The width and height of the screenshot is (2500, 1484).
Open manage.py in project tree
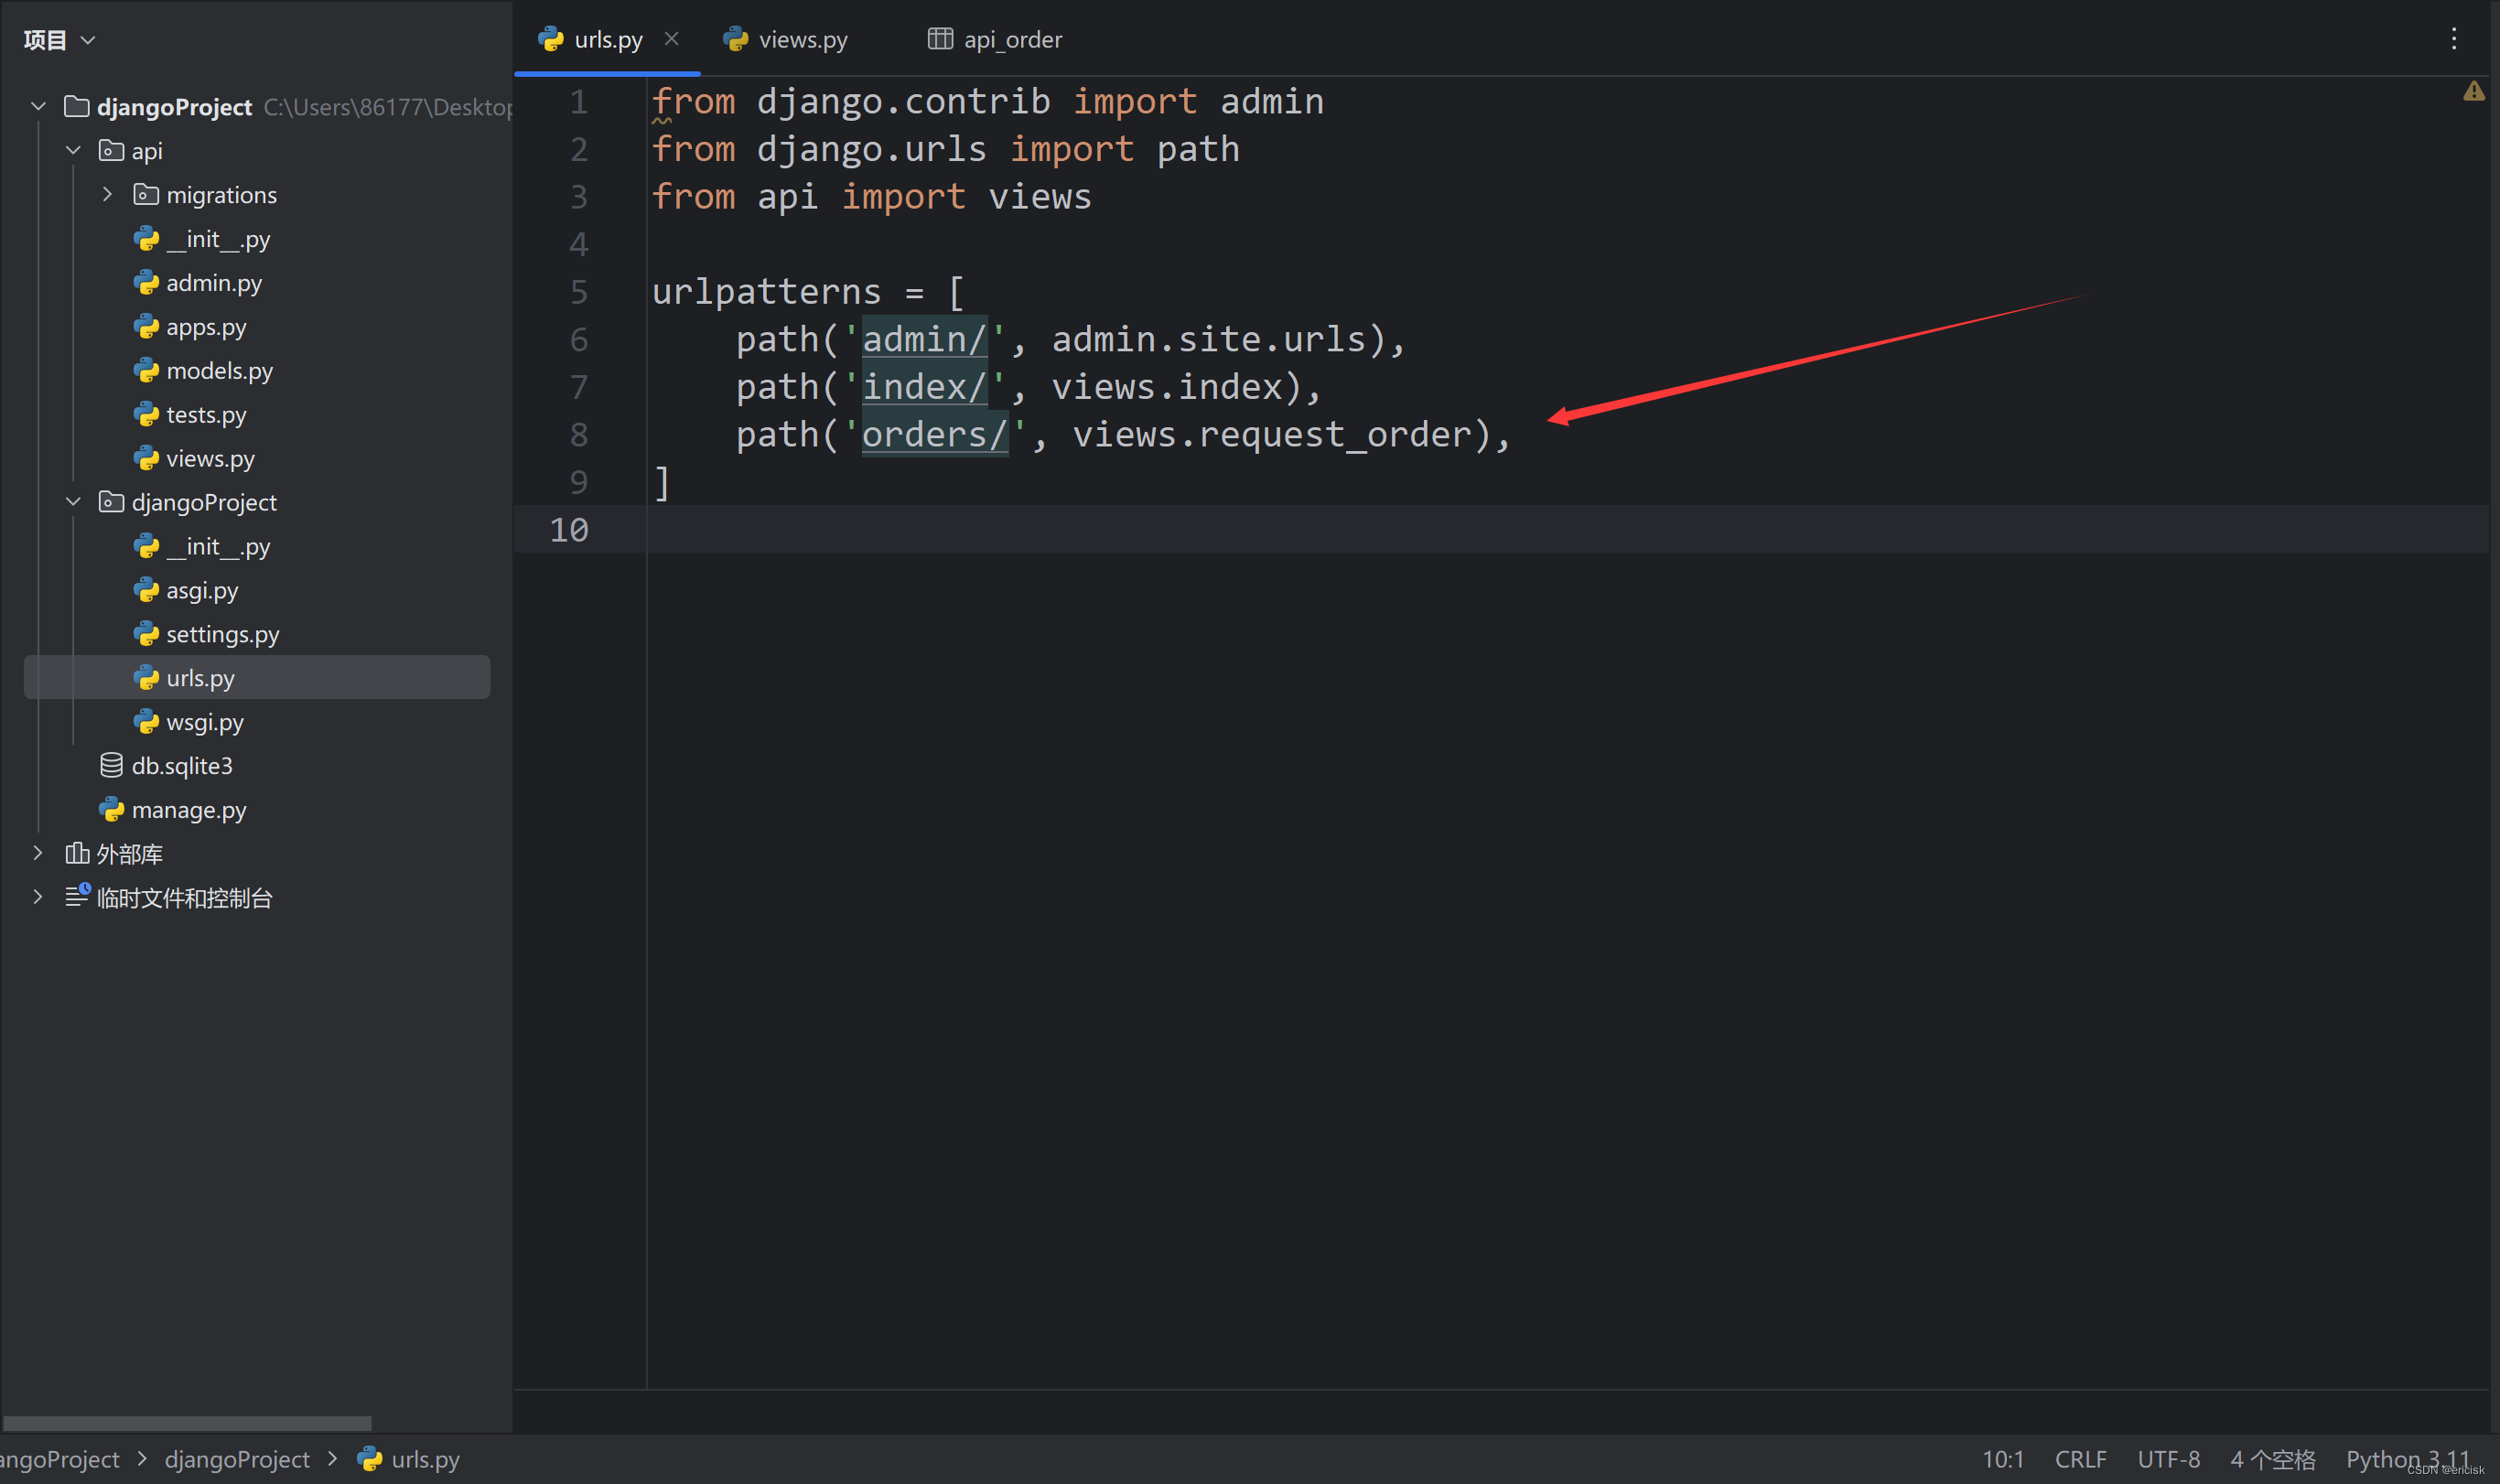(x=188, y=810)
